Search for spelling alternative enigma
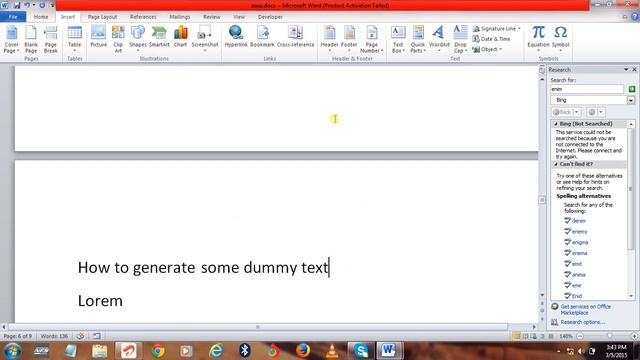This screenshot has width=640, height=360. pos(580,242)
